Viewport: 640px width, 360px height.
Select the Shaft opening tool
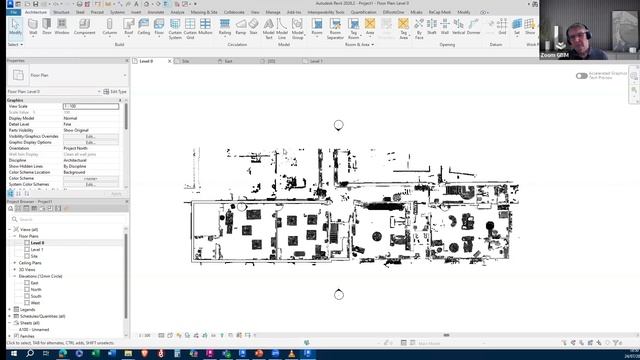pyautogui.click(x=432, y=27)
